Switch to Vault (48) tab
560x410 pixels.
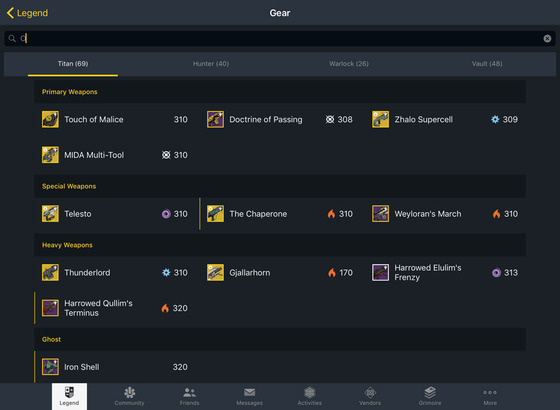(x=487, y=64)
